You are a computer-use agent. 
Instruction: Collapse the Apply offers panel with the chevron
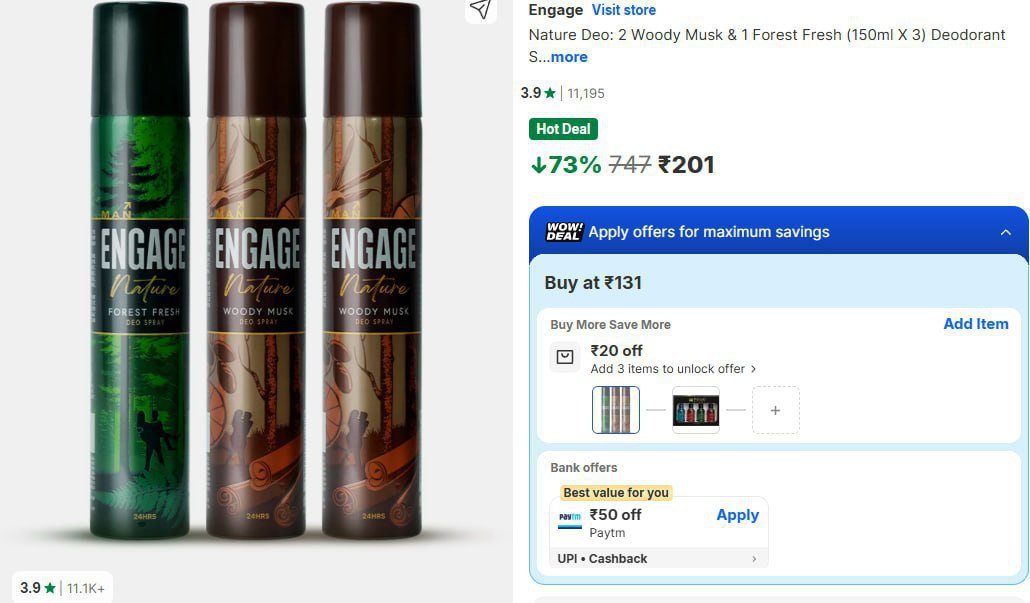(1006, 231)
